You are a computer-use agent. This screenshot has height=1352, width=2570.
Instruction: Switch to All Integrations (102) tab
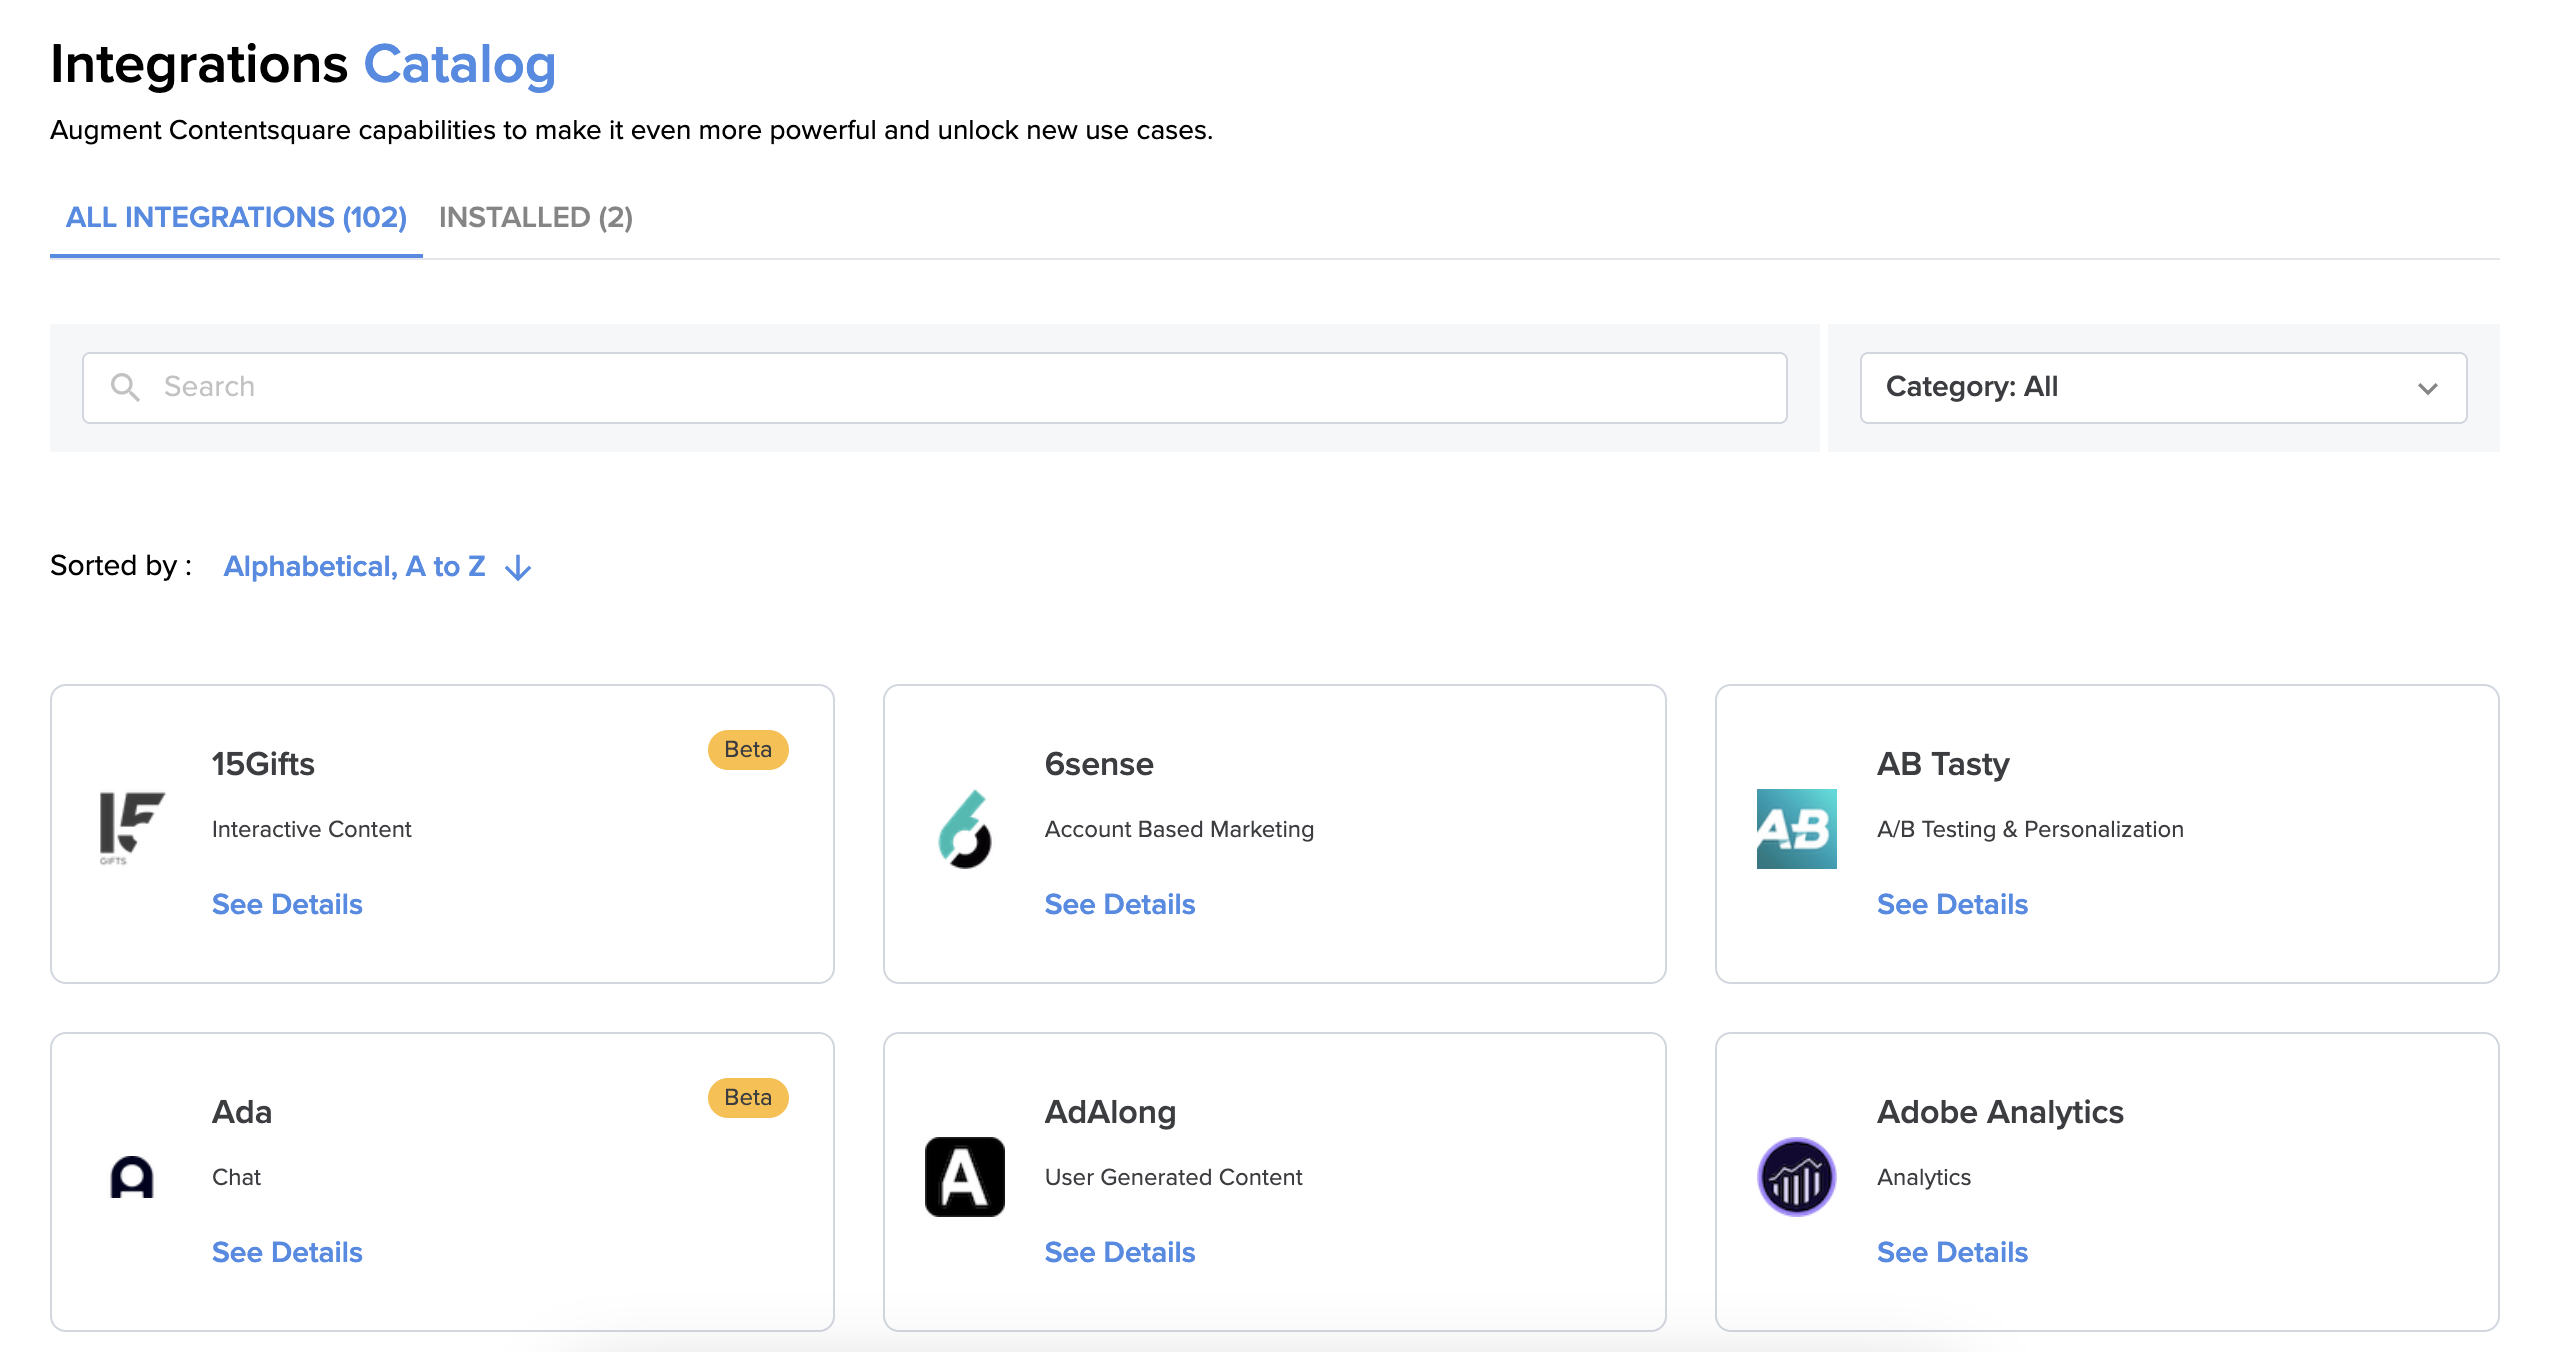[x=236, y=217]
